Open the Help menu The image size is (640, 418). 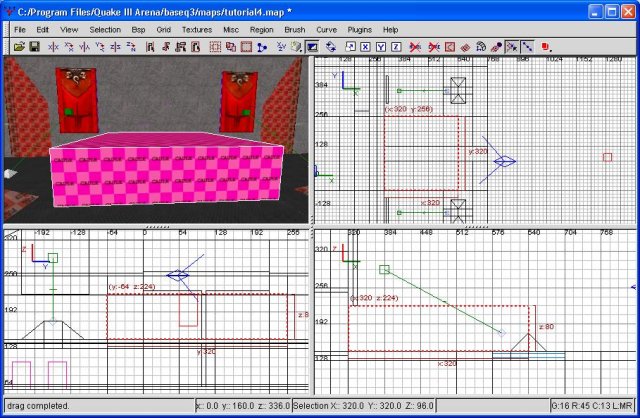[x=390, y=30]
